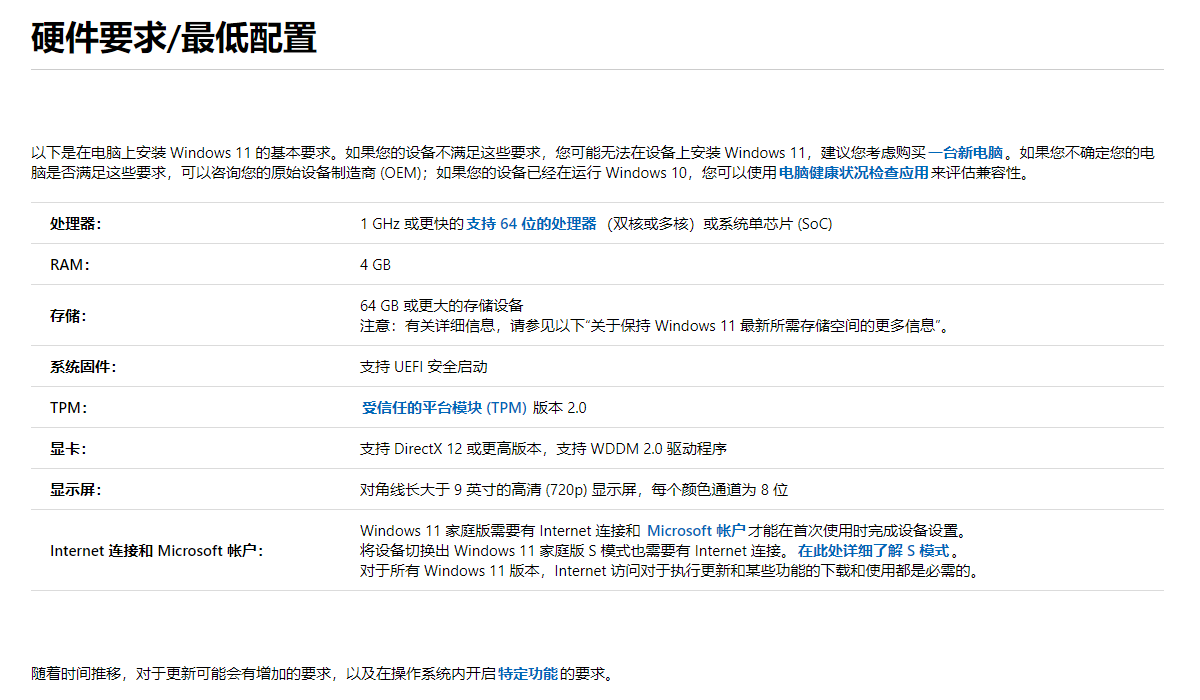Open the 一台新电脑 link

[966, 153]
